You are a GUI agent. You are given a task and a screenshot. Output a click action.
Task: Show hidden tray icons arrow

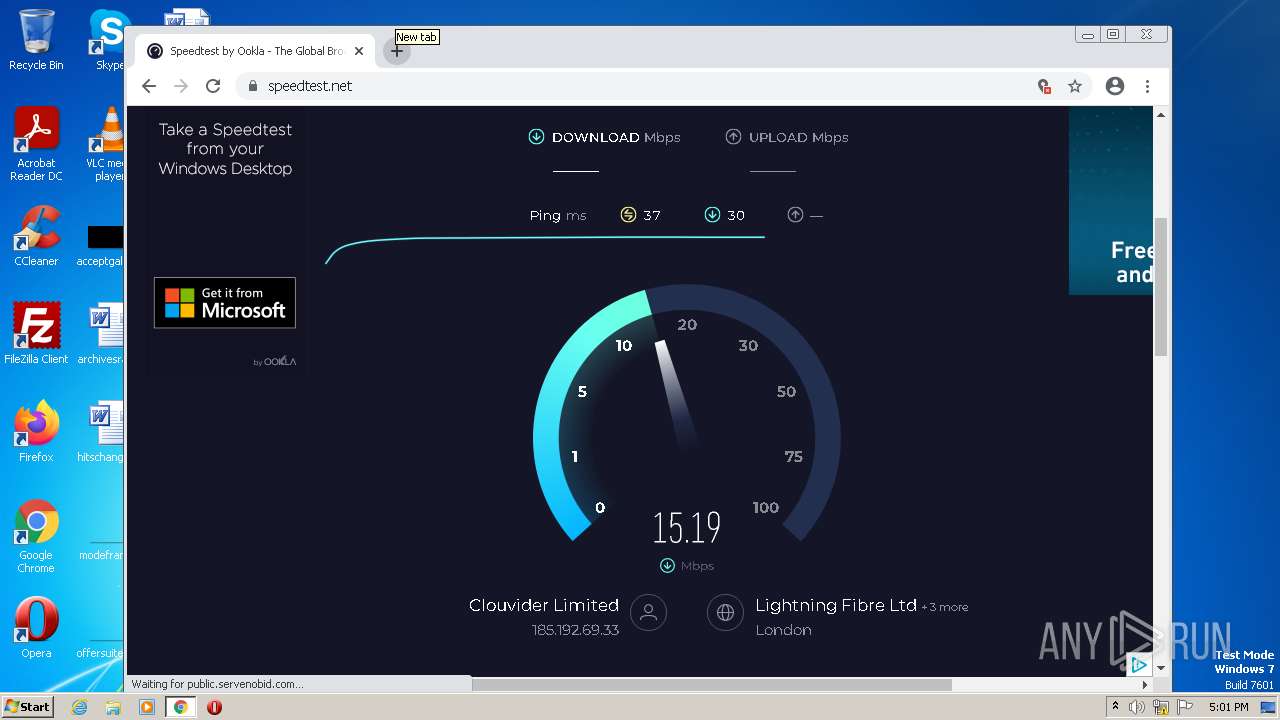pos(1115,707)
